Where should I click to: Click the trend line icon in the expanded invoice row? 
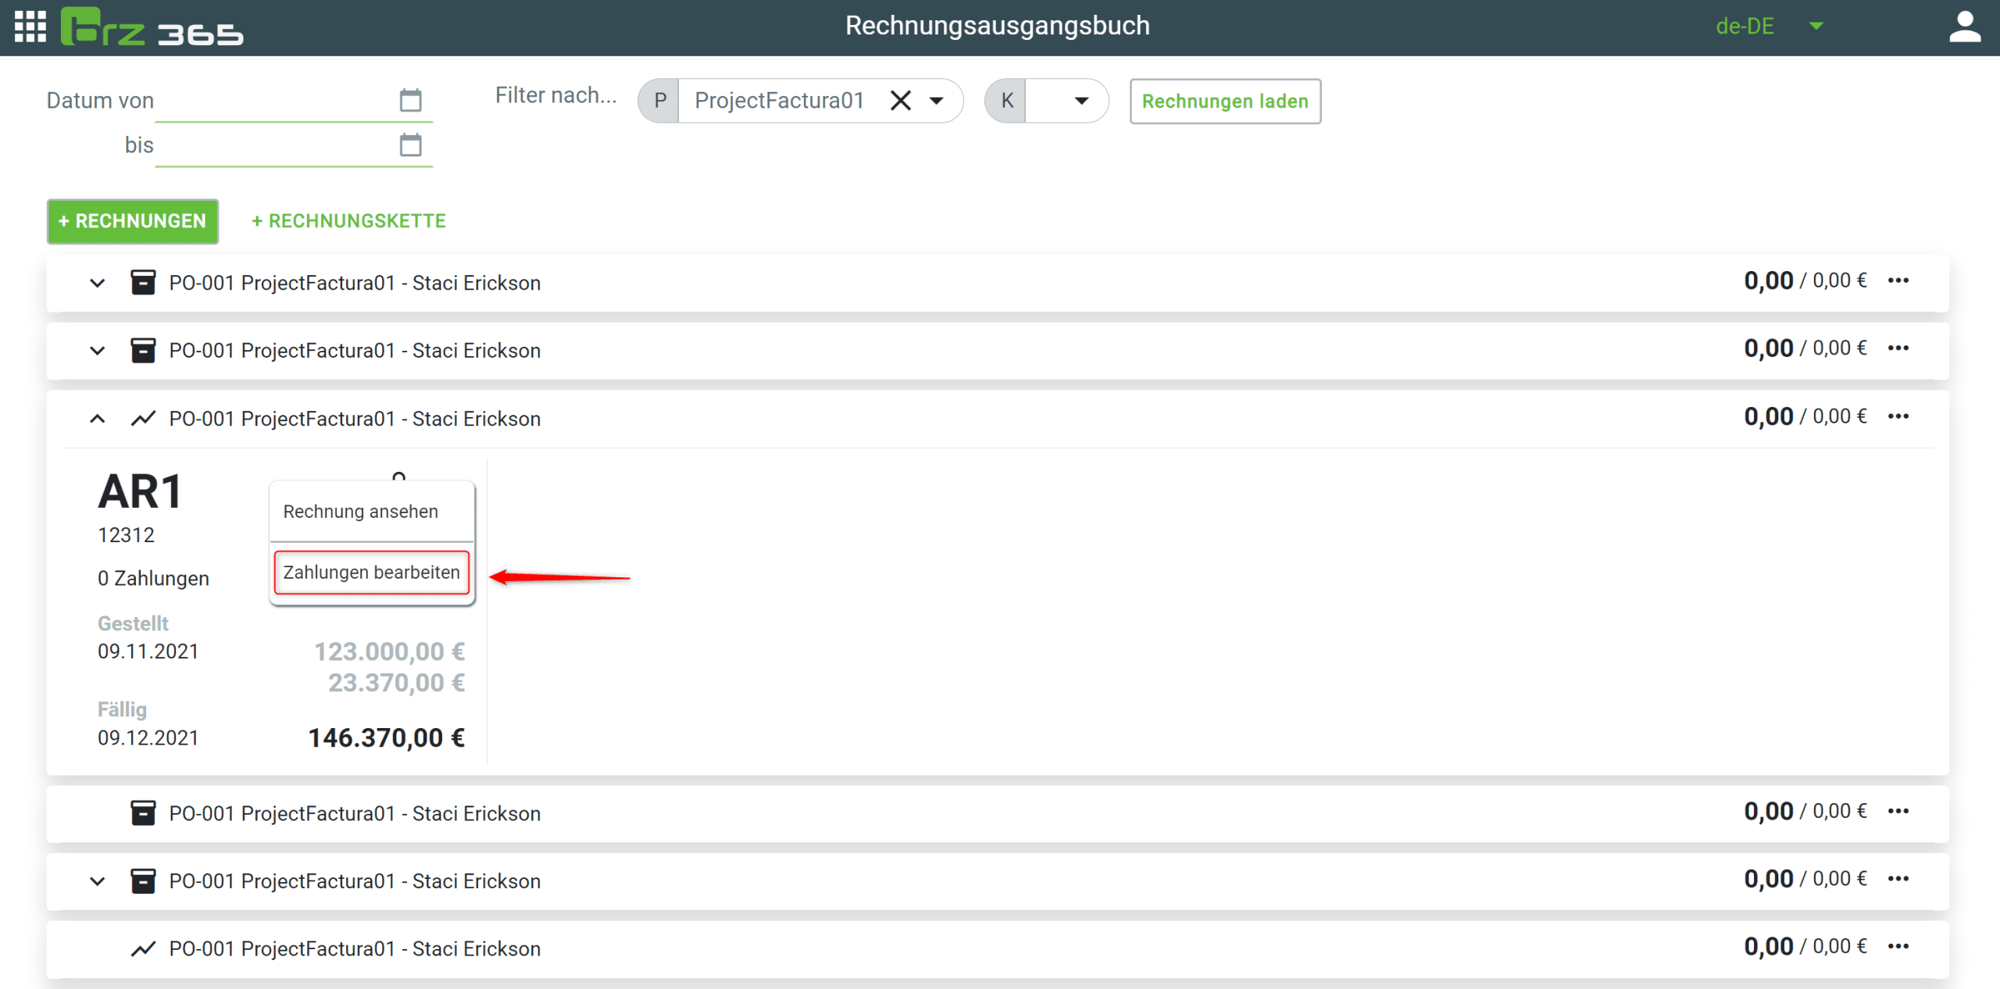(x=143, y=418)
